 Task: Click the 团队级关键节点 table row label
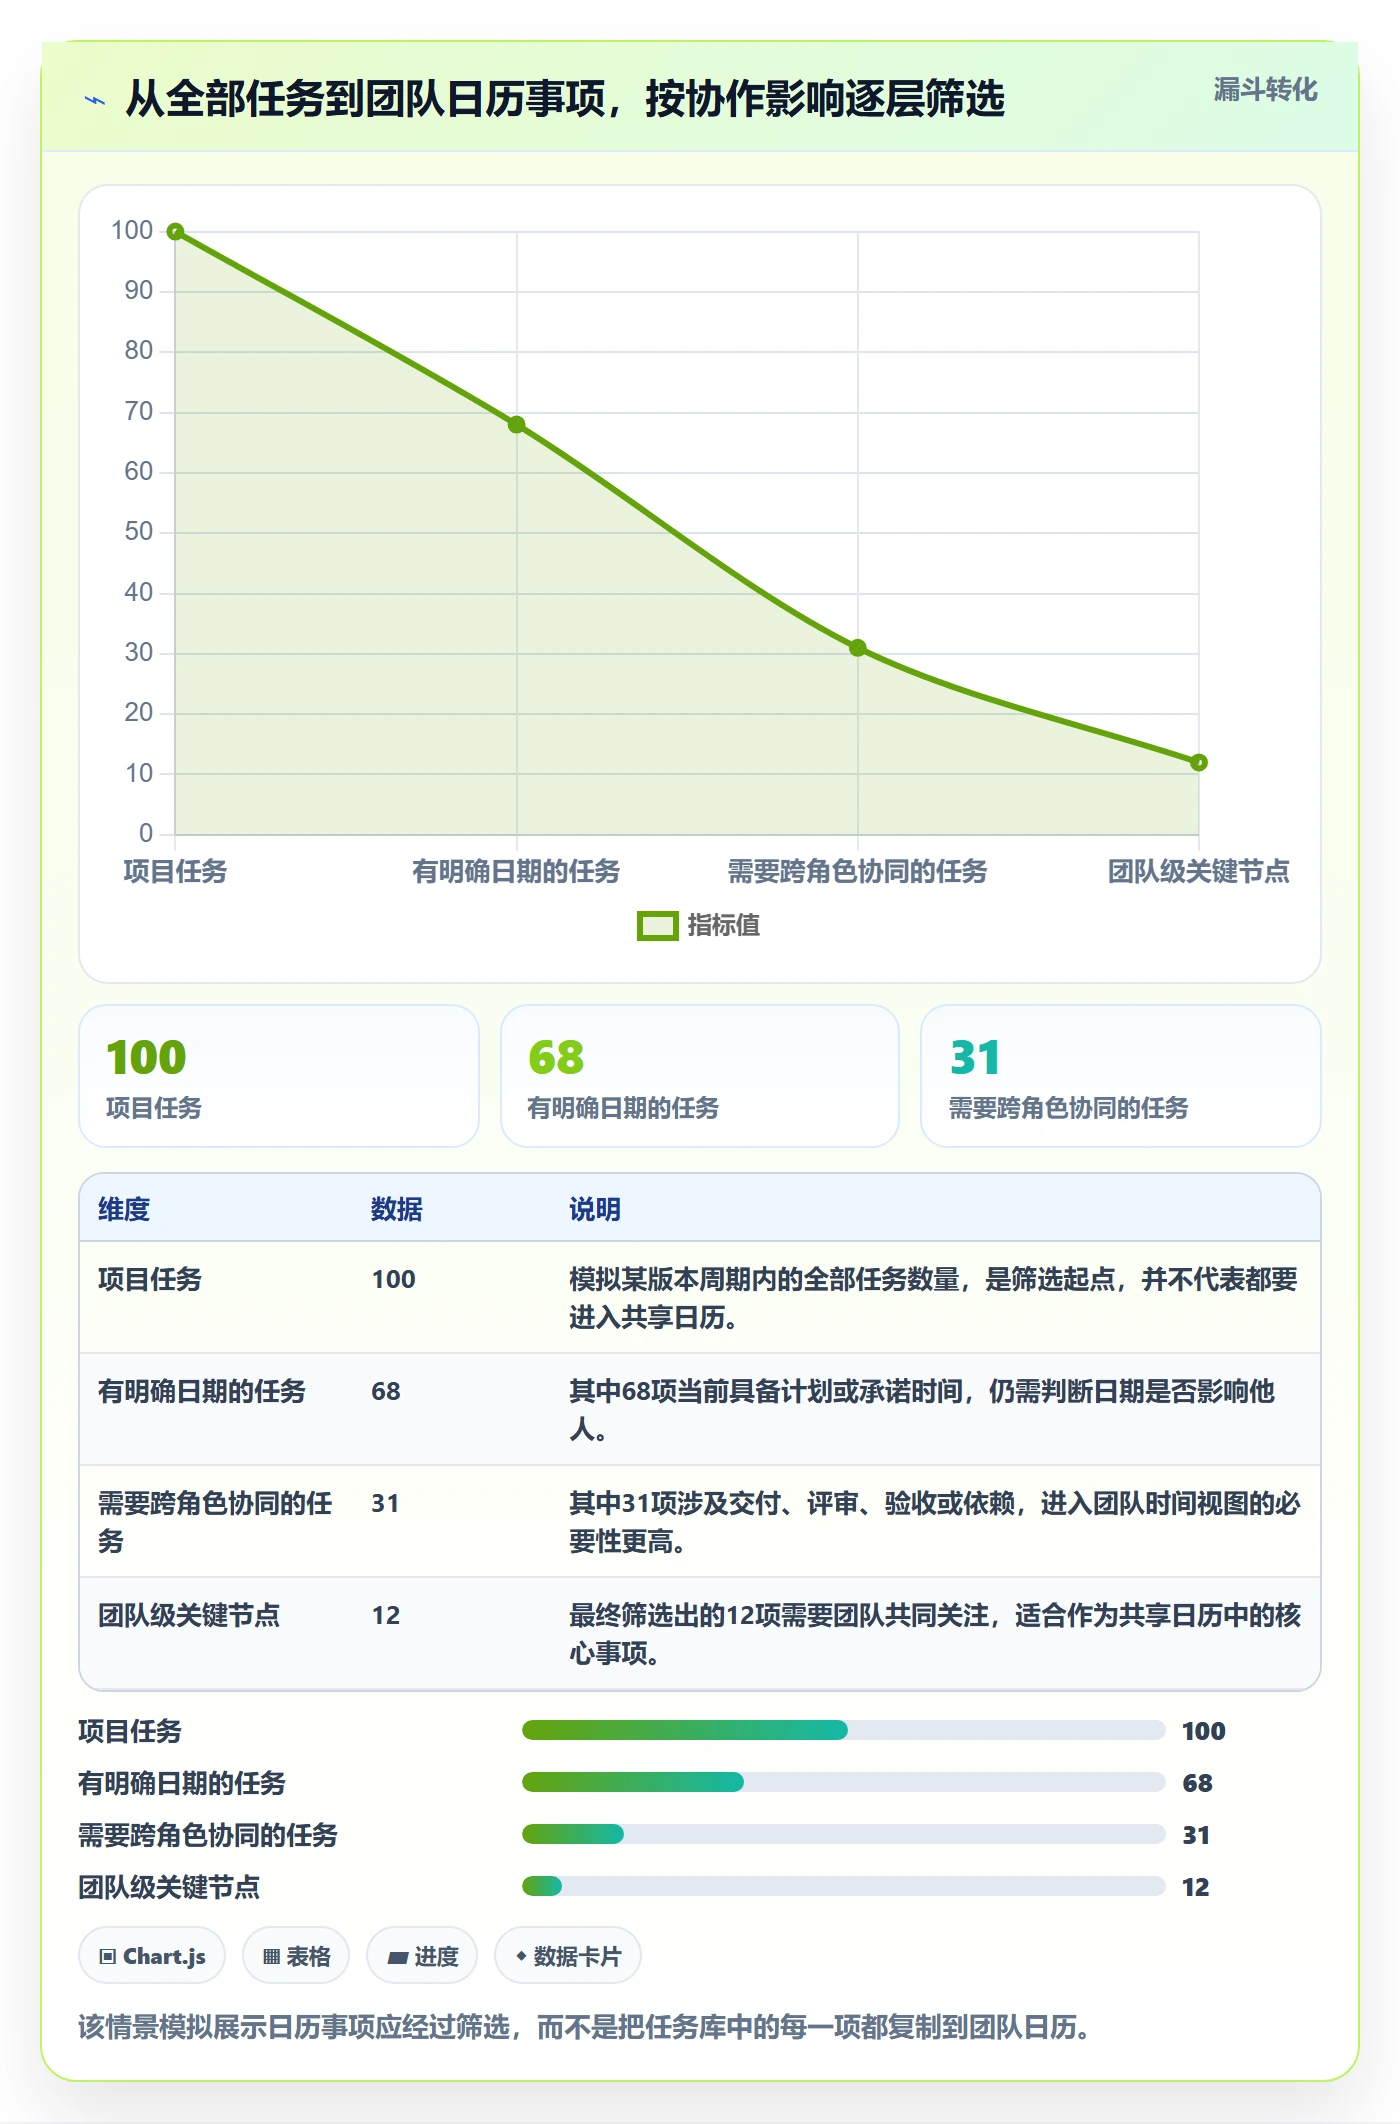[189, 1615]
